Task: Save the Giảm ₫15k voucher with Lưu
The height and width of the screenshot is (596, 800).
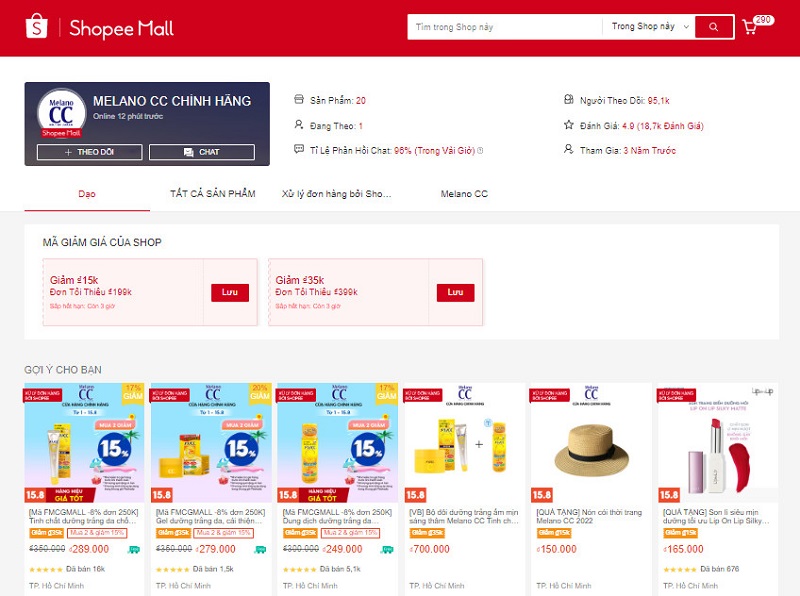Action: point(229,292)
